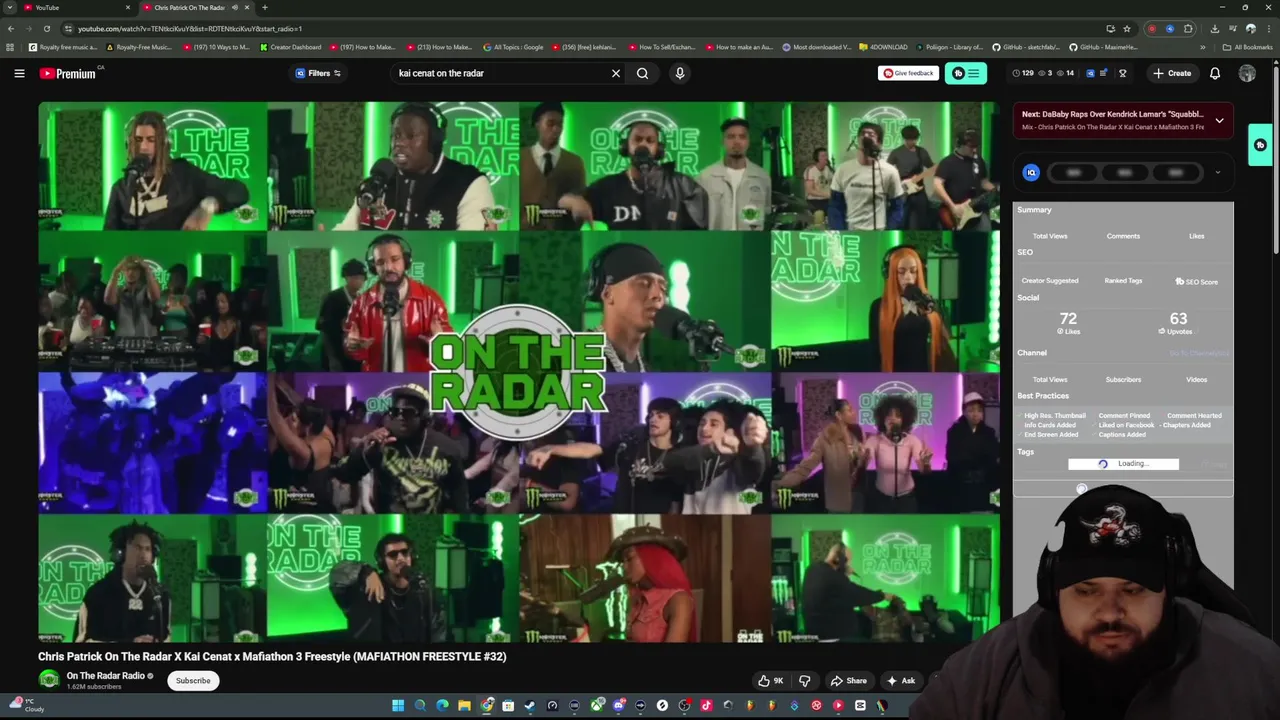Bookmark this page with the star icon
The image size is (1280, 720).
(1127, 28)
